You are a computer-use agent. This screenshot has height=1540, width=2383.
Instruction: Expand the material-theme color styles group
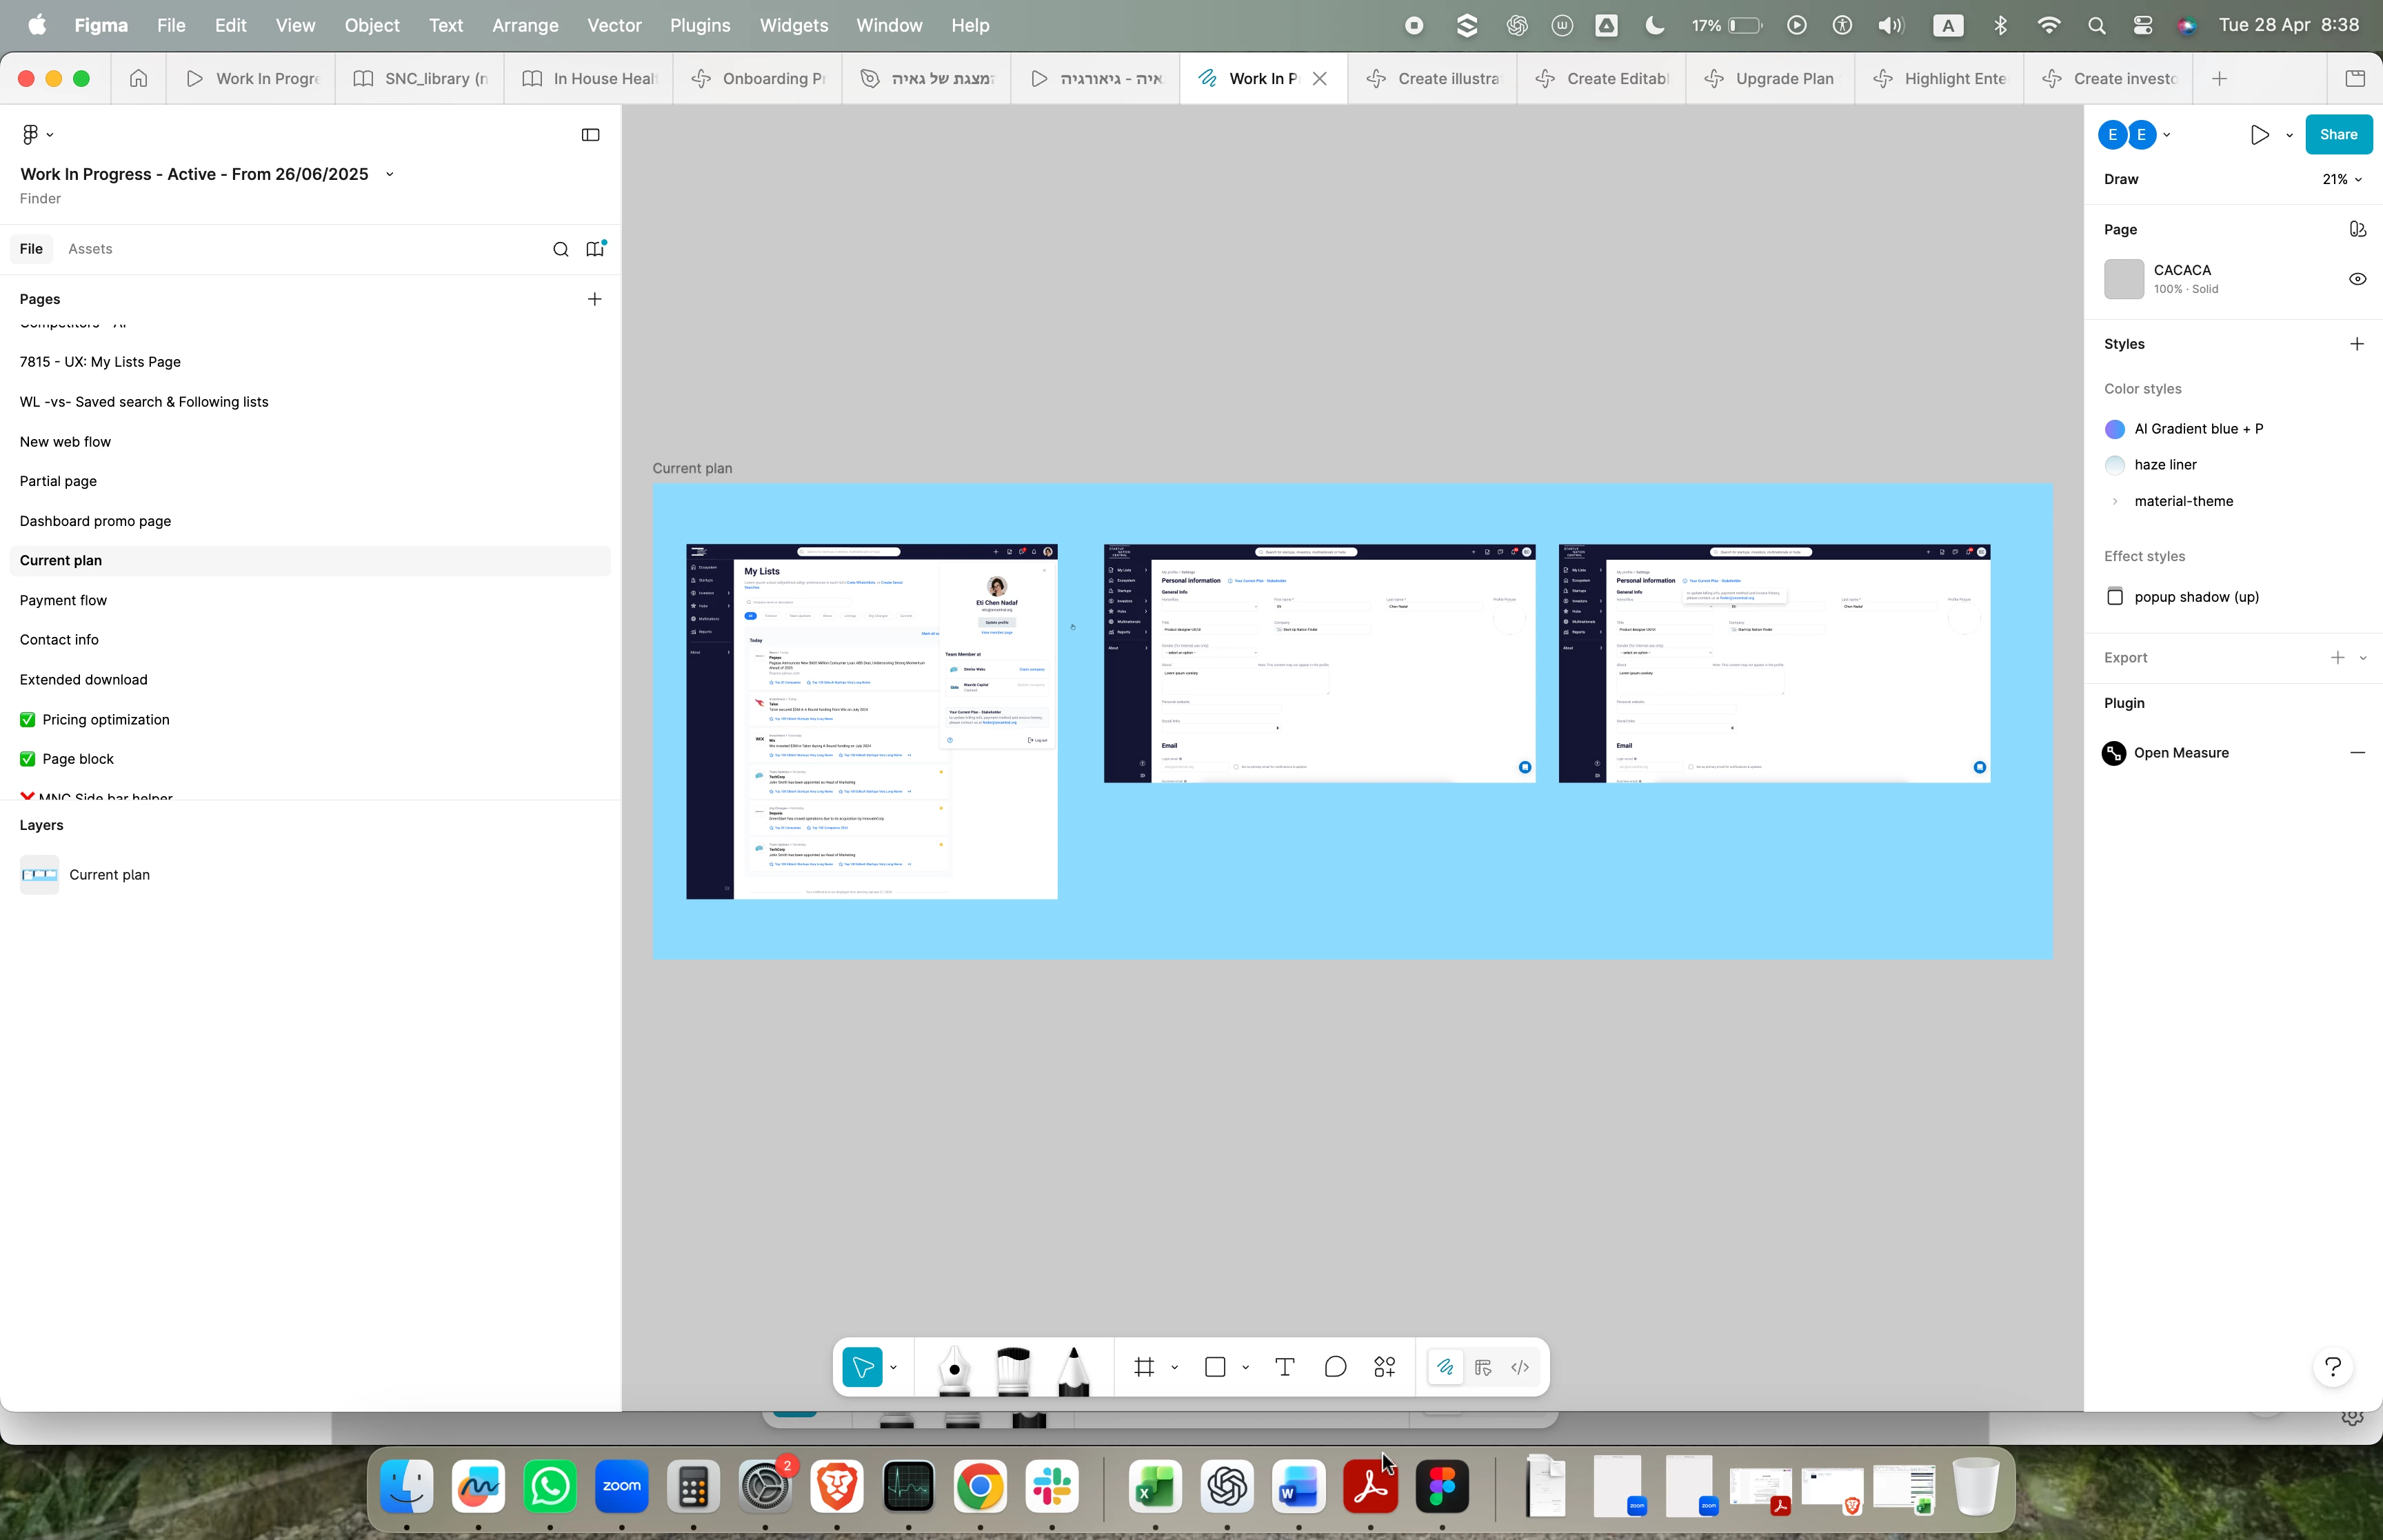[2115, 501]
